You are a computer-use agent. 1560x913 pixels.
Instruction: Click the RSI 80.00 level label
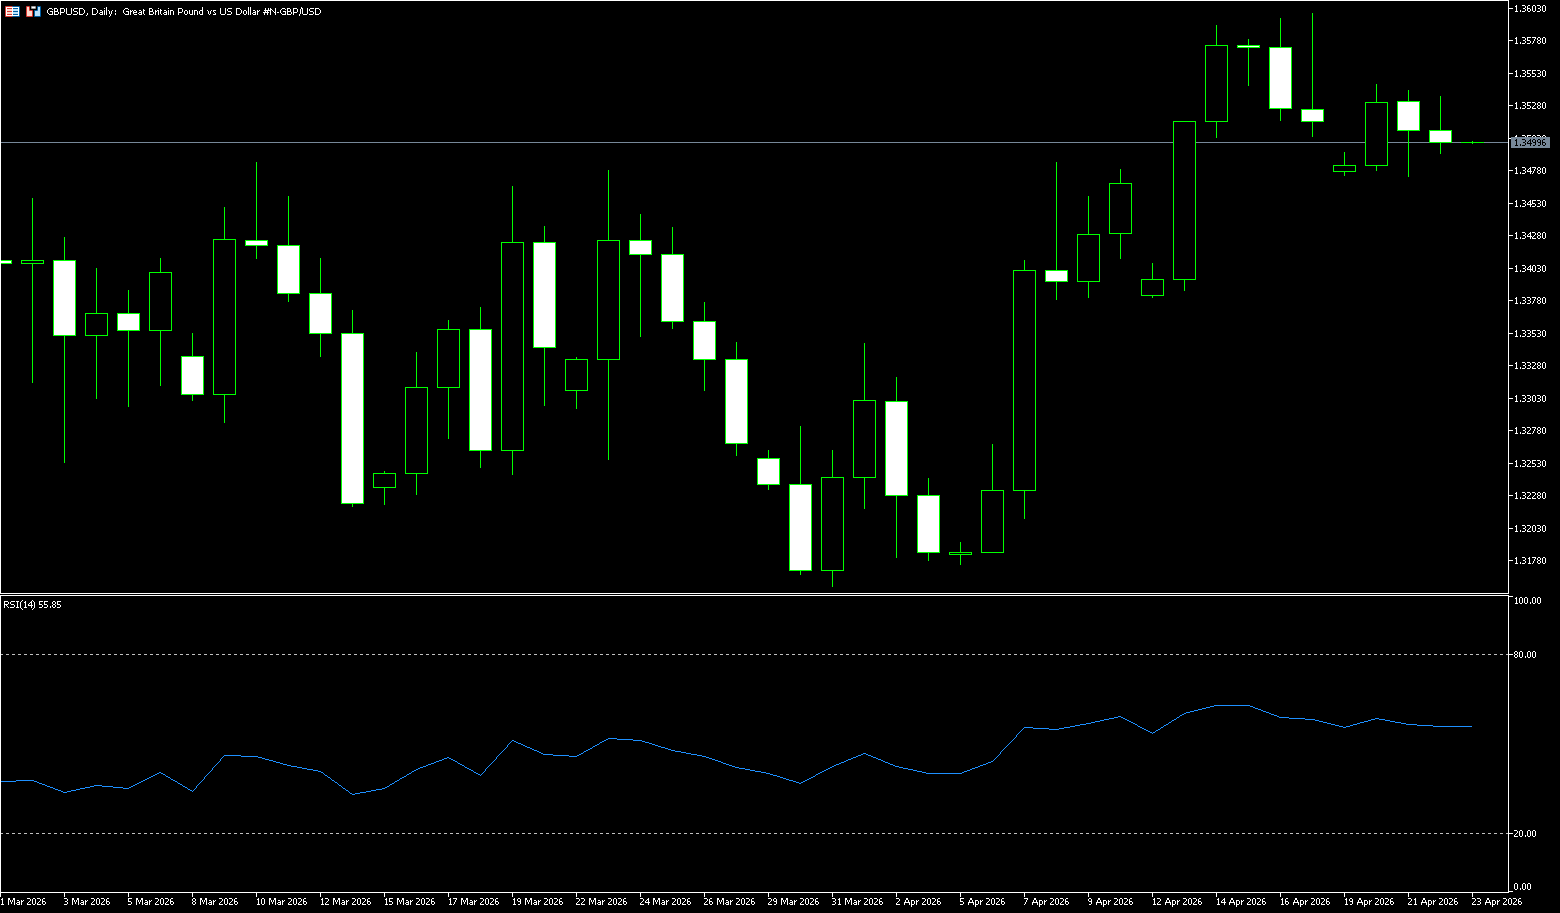point(1525,655)
